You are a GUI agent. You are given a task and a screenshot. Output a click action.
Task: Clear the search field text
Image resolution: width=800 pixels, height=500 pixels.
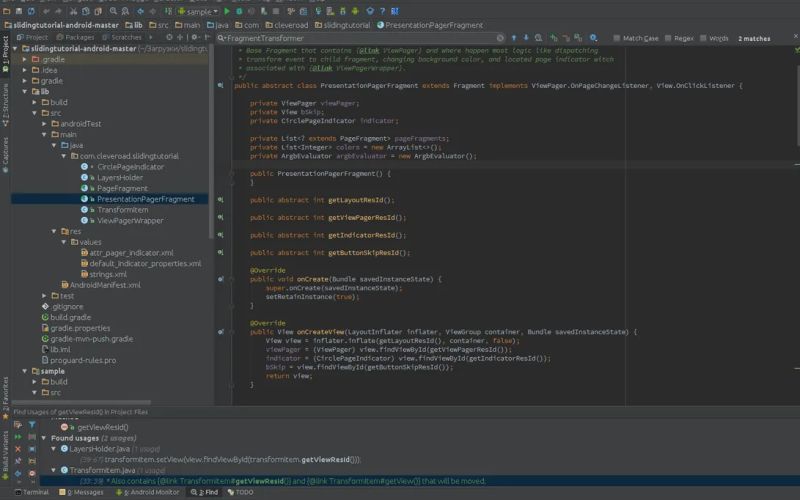click(x=499, y=38)
